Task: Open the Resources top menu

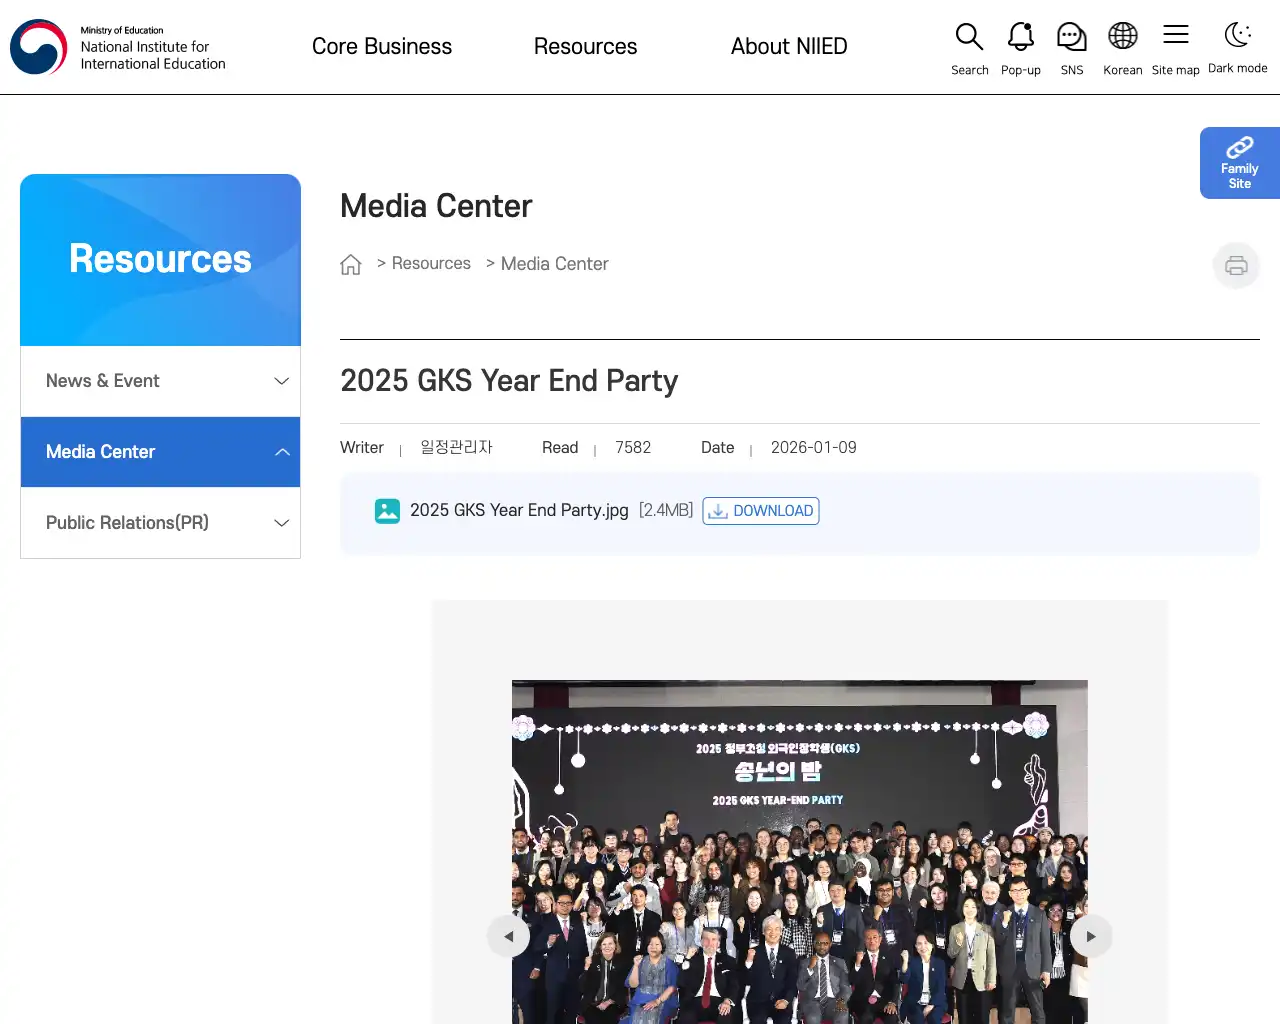Action: coord(585,46)
